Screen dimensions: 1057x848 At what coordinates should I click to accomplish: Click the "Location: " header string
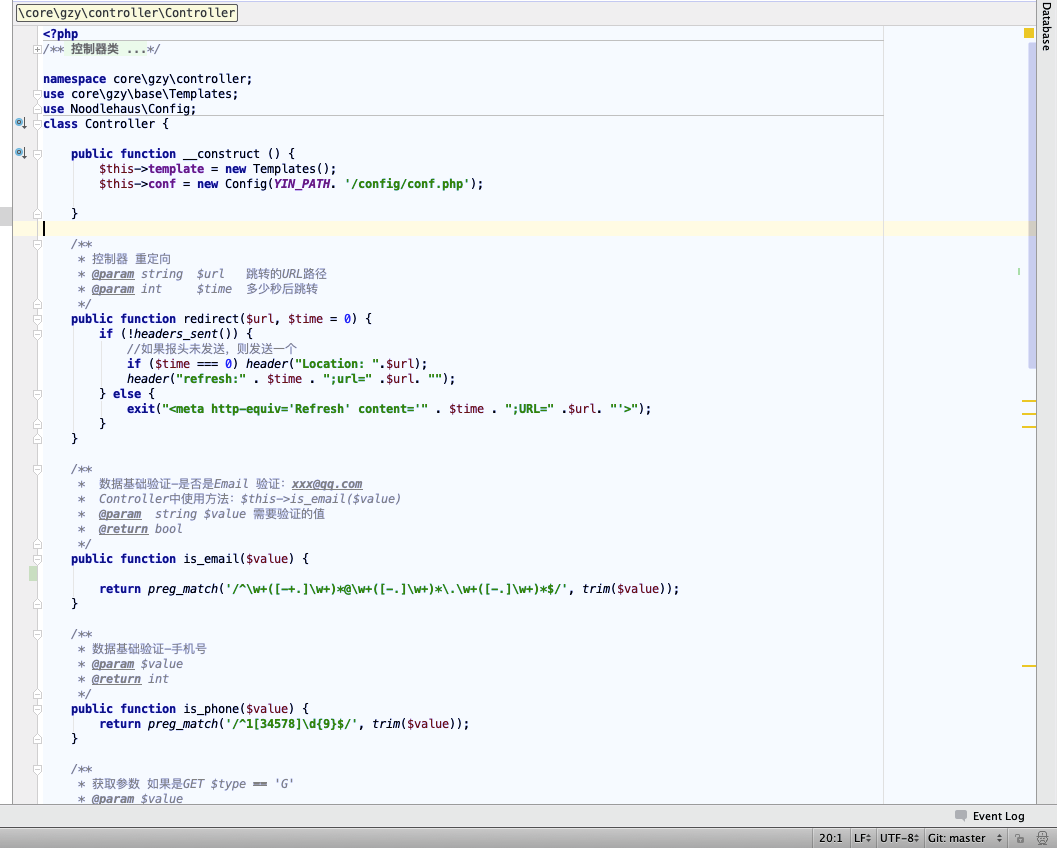pos(337,363)
